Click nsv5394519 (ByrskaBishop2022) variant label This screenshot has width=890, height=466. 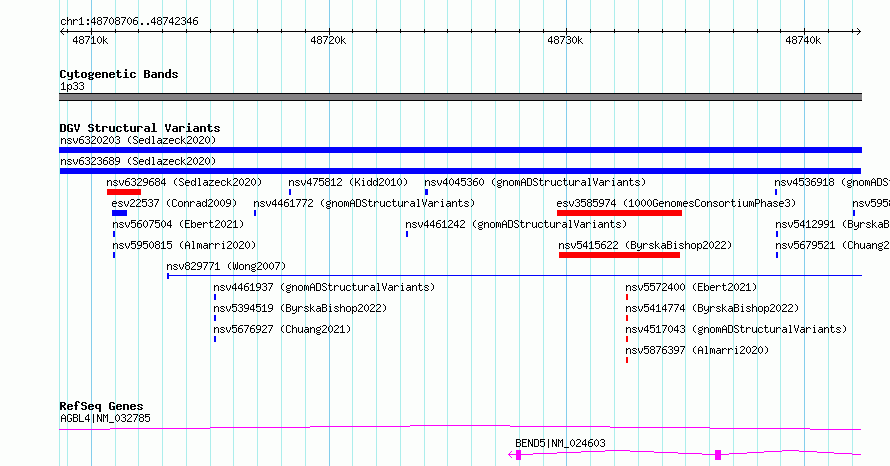300,308
